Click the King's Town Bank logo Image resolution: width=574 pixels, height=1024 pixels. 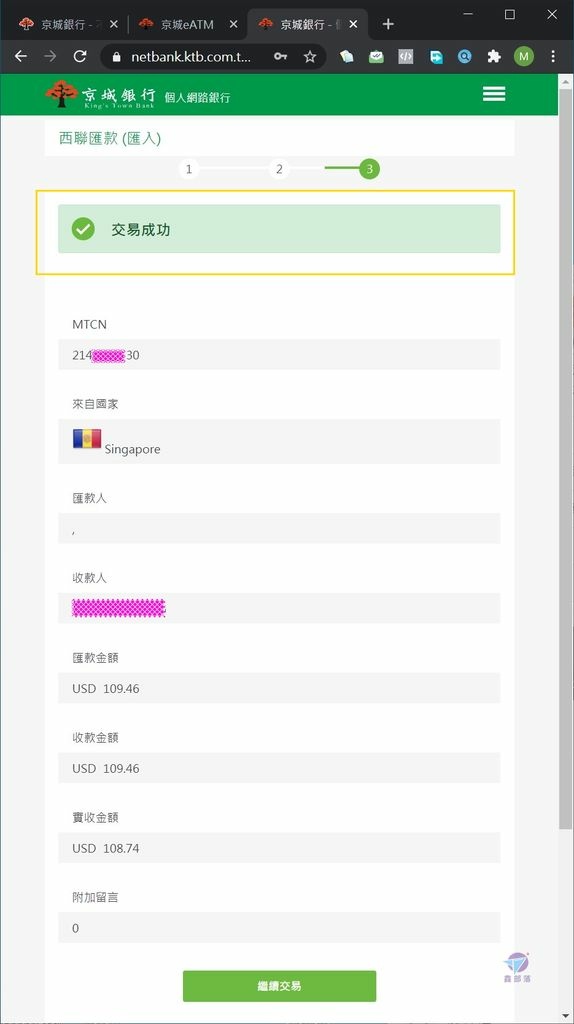101,94
